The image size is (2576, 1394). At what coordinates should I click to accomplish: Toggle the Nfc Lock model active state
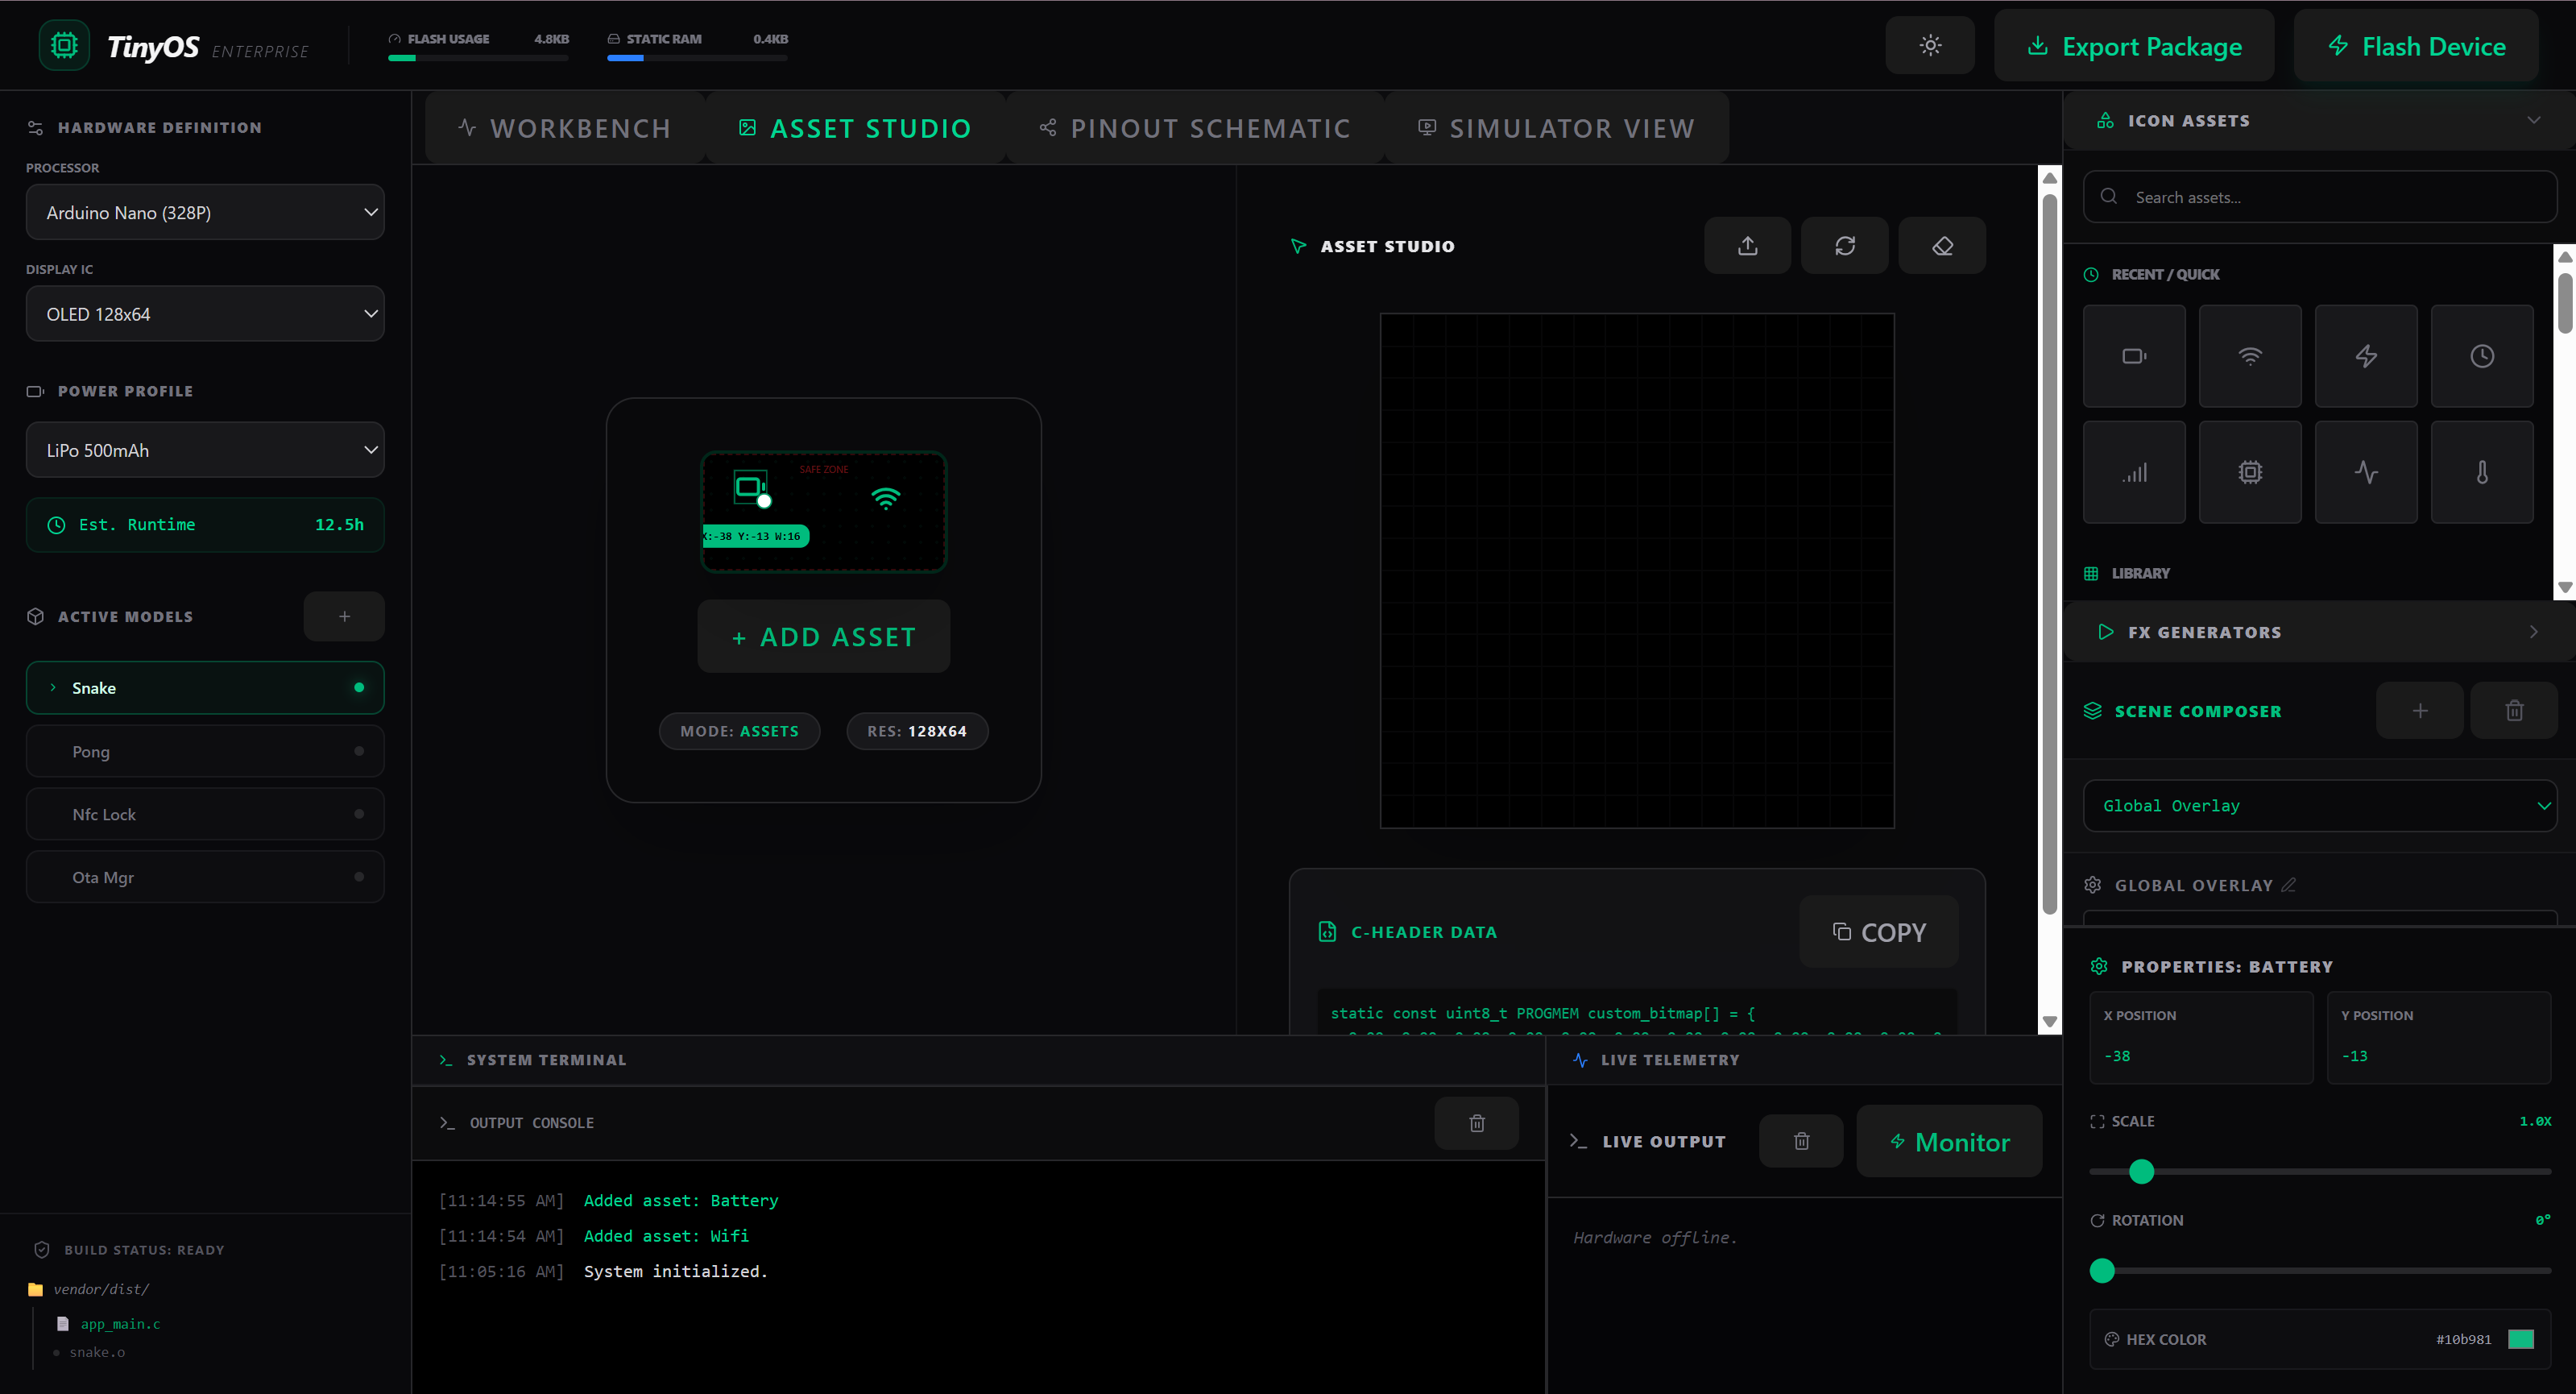click(359, 814)
